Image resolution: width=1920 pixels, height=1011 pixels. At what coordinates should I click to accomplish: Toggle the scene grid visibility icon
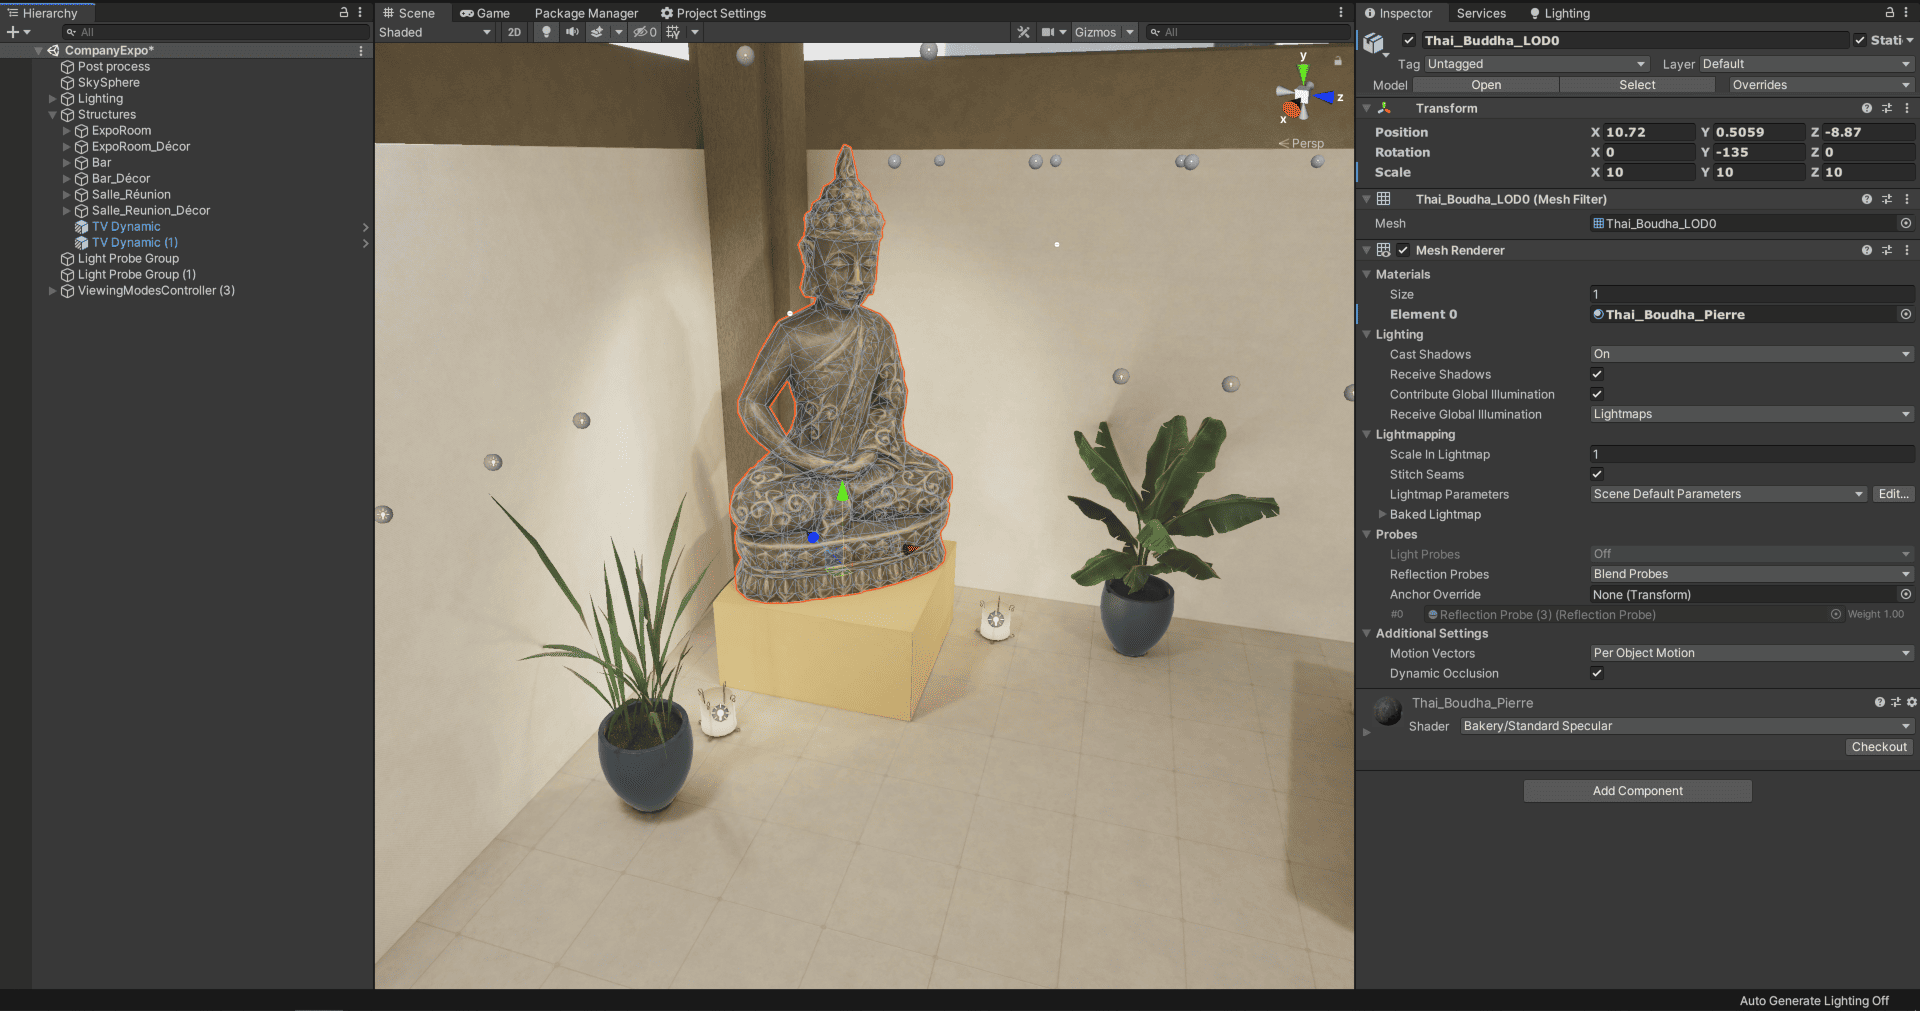pos(673,32)
